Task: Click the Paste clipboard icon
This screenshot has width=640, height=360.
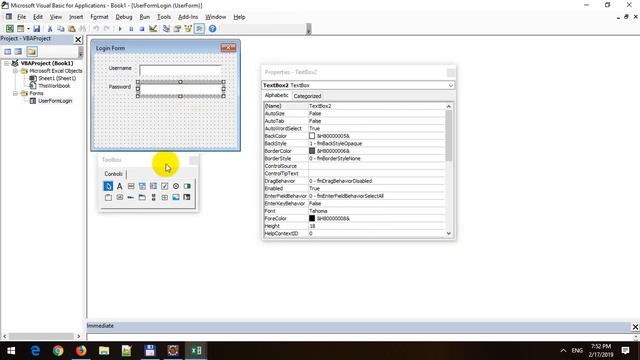Action: coord(71,29)
